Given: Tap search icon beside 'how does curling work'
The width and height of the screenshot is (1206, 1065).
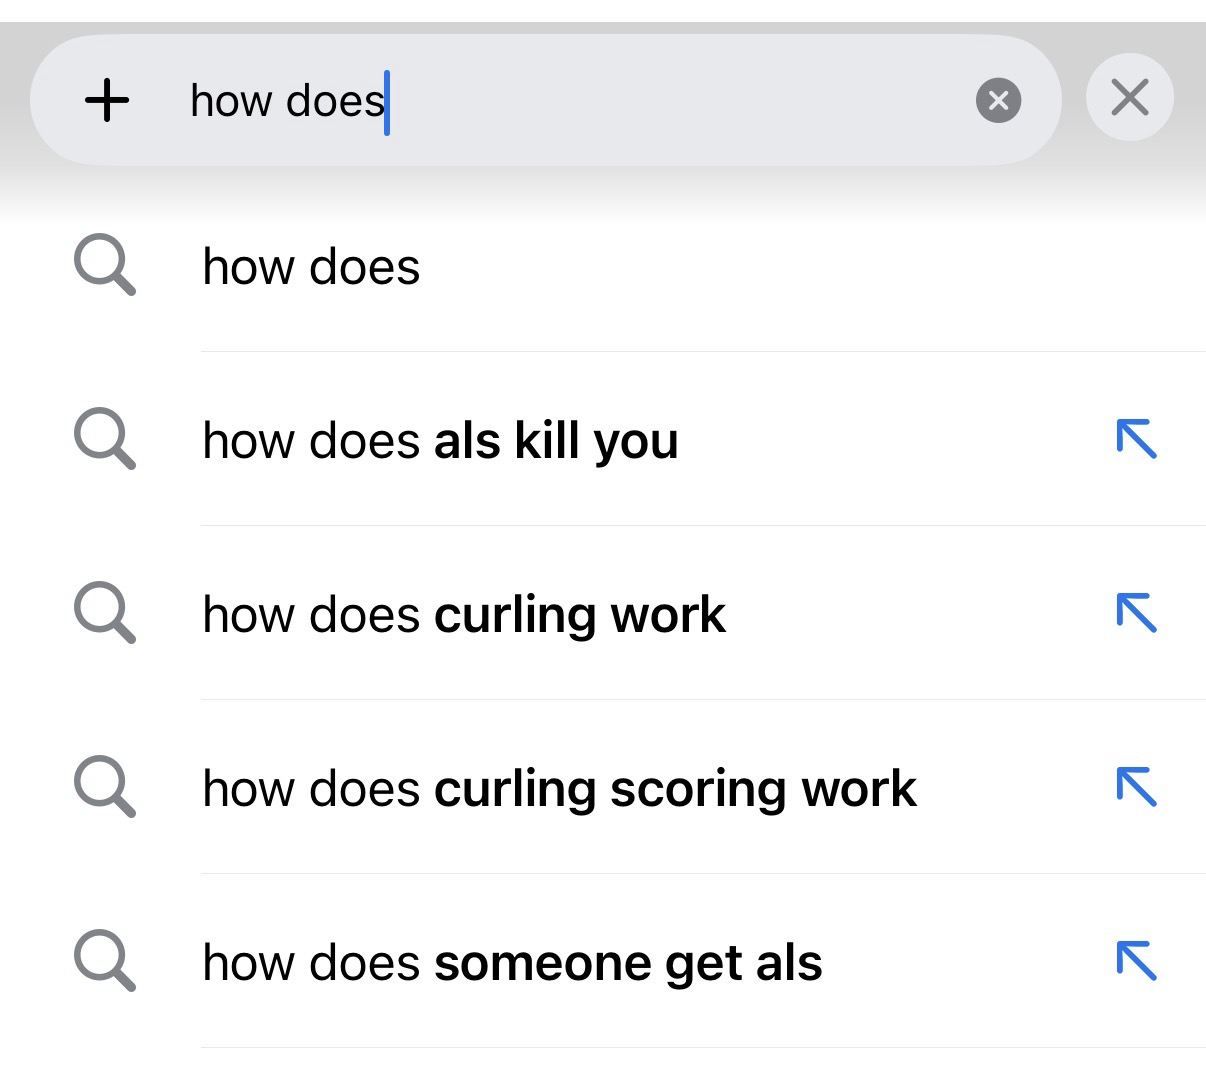Looking at the screenshot, I should click(x=104, y=615).
